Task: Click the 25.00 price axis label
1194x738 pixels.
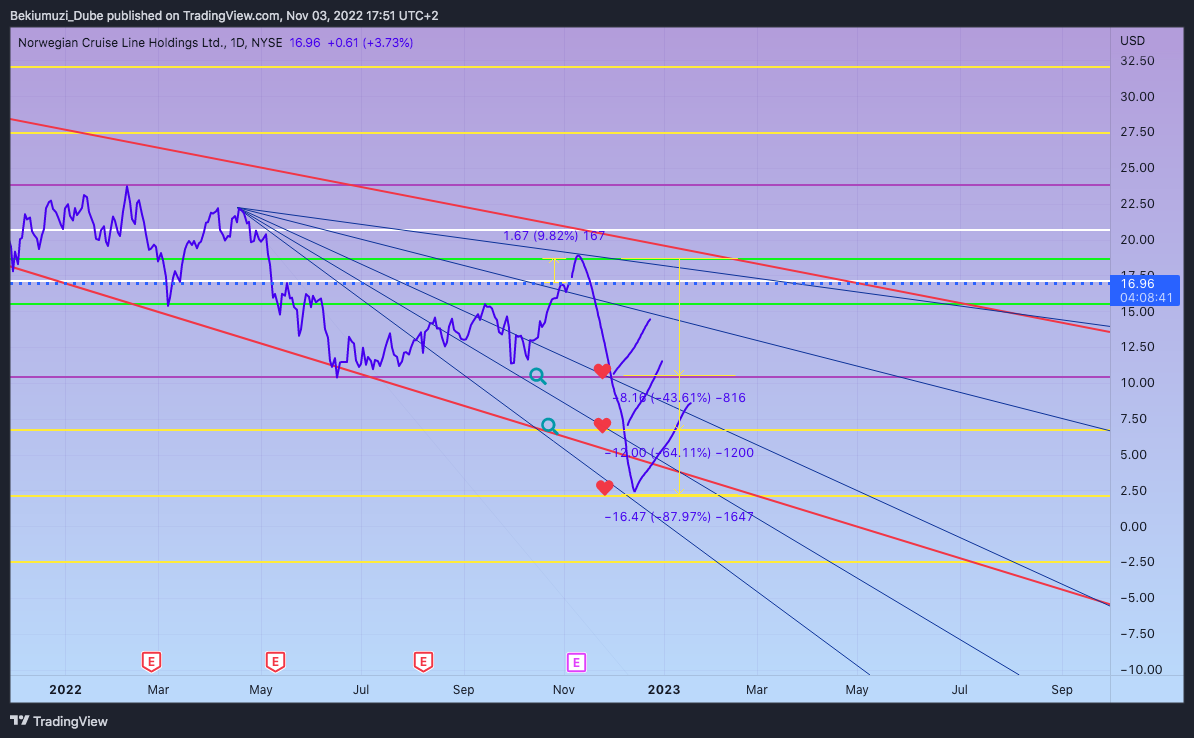Action: 1137,168
